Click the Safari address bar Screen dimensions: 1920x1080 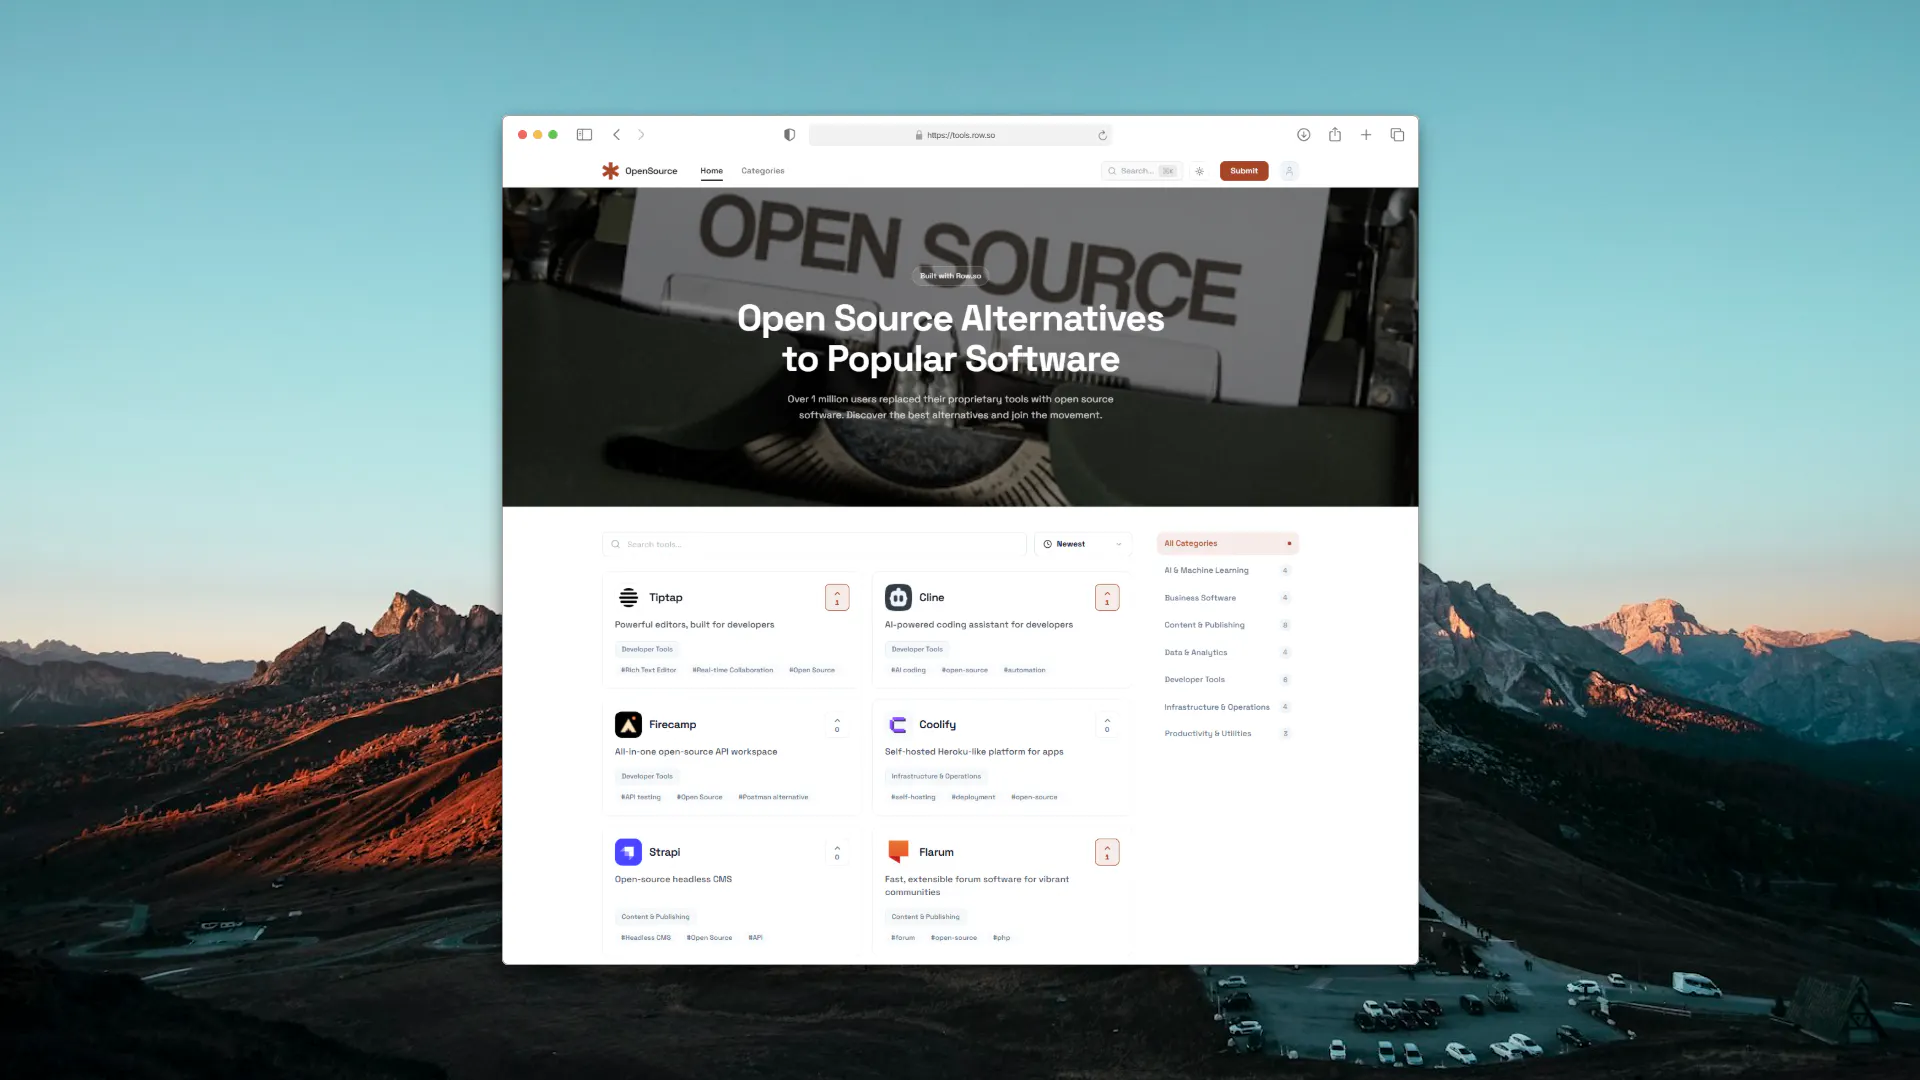(960, 135)
